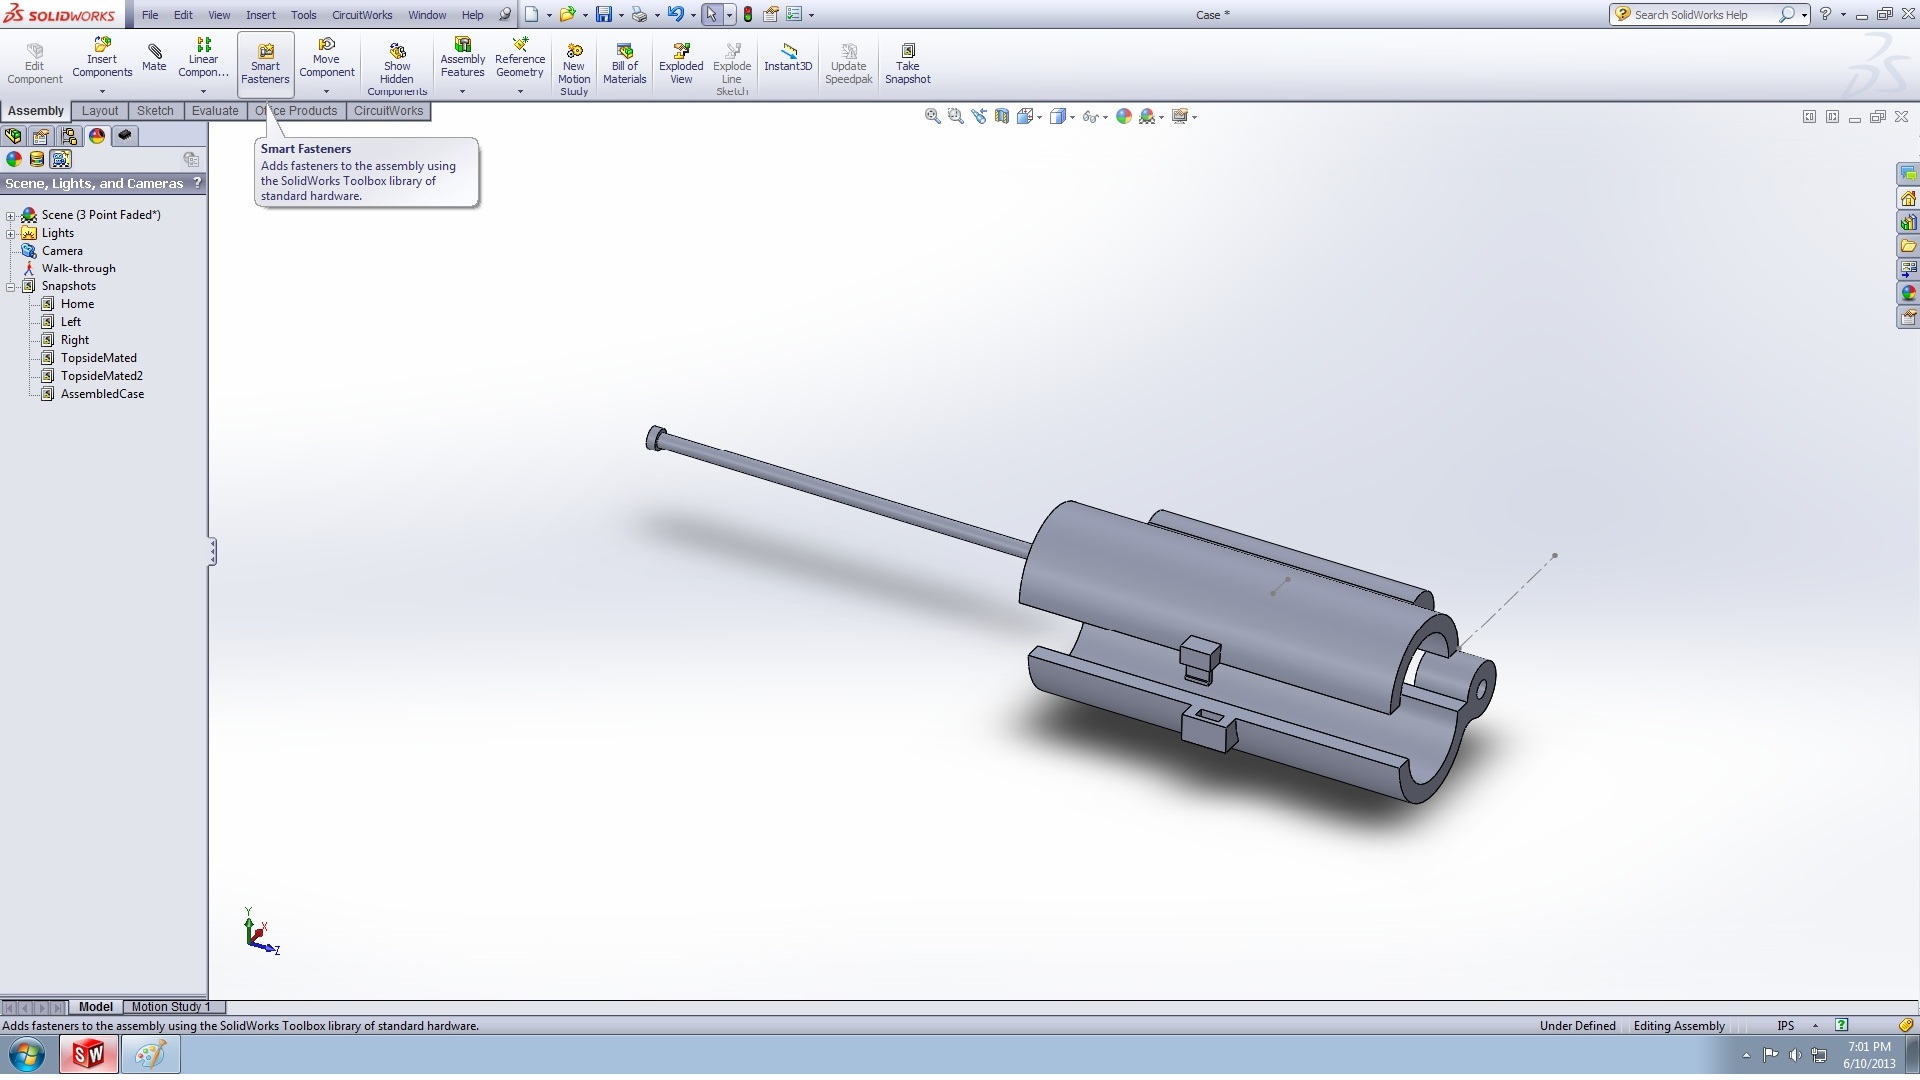Switch to the CircuitWorks command tab
The image size is (1920, 1080).
[x=388, y=111]
